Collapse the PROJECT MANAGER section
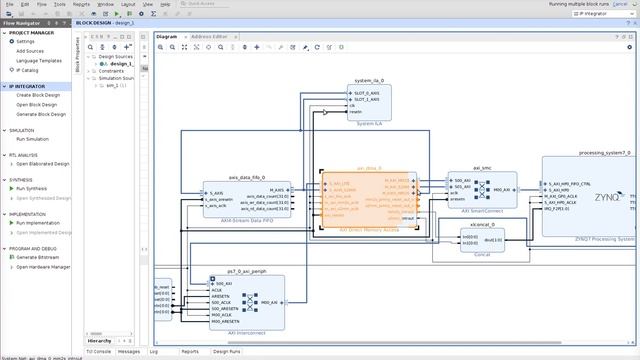 [x=5, y=33]
